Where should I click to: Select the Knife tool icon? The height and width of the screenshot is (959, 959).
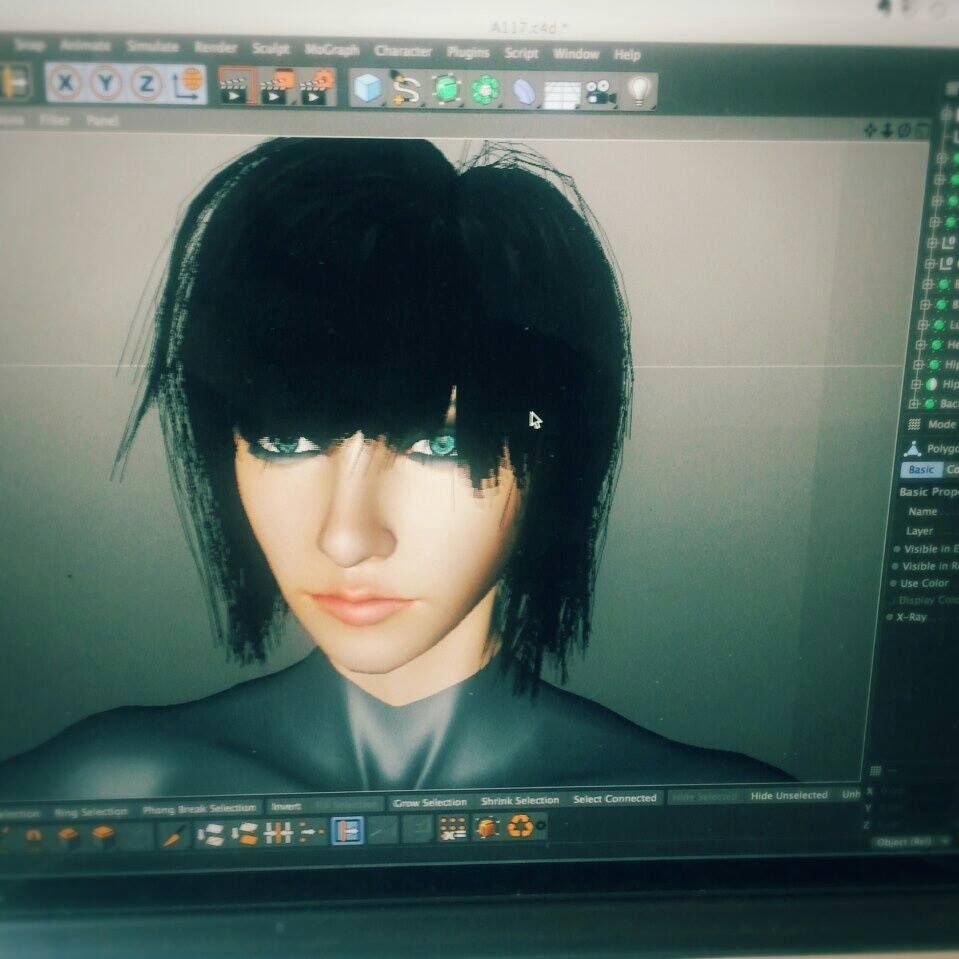[x=174, y=835]
